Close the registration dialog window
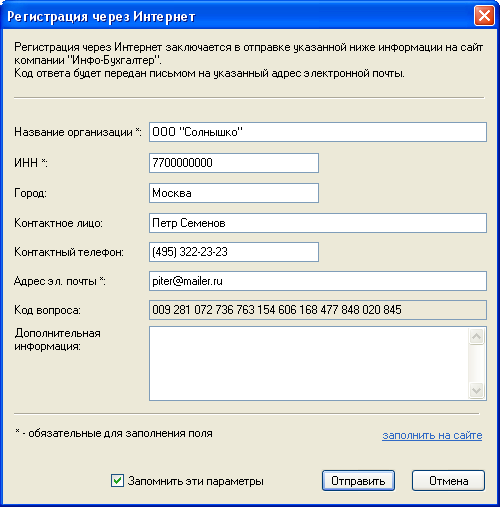 (484, 15)
